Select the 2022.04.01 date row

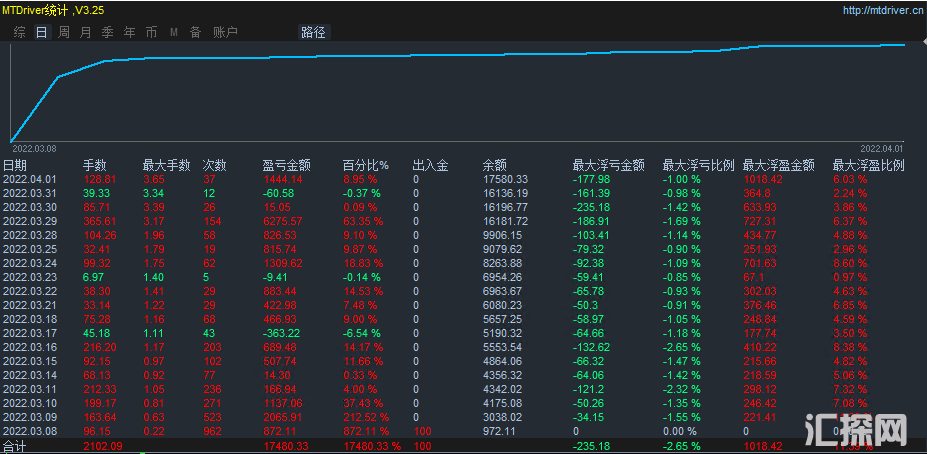coord(30,179)
